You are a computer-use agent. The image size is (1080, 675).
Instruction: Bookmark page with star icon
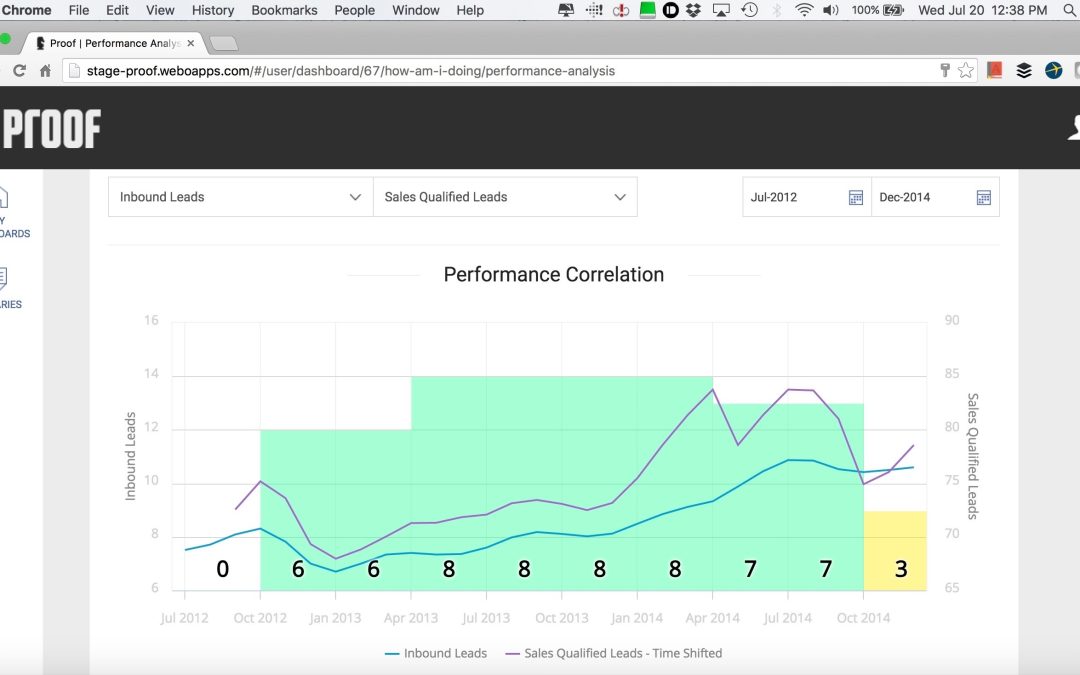(966, 70)
